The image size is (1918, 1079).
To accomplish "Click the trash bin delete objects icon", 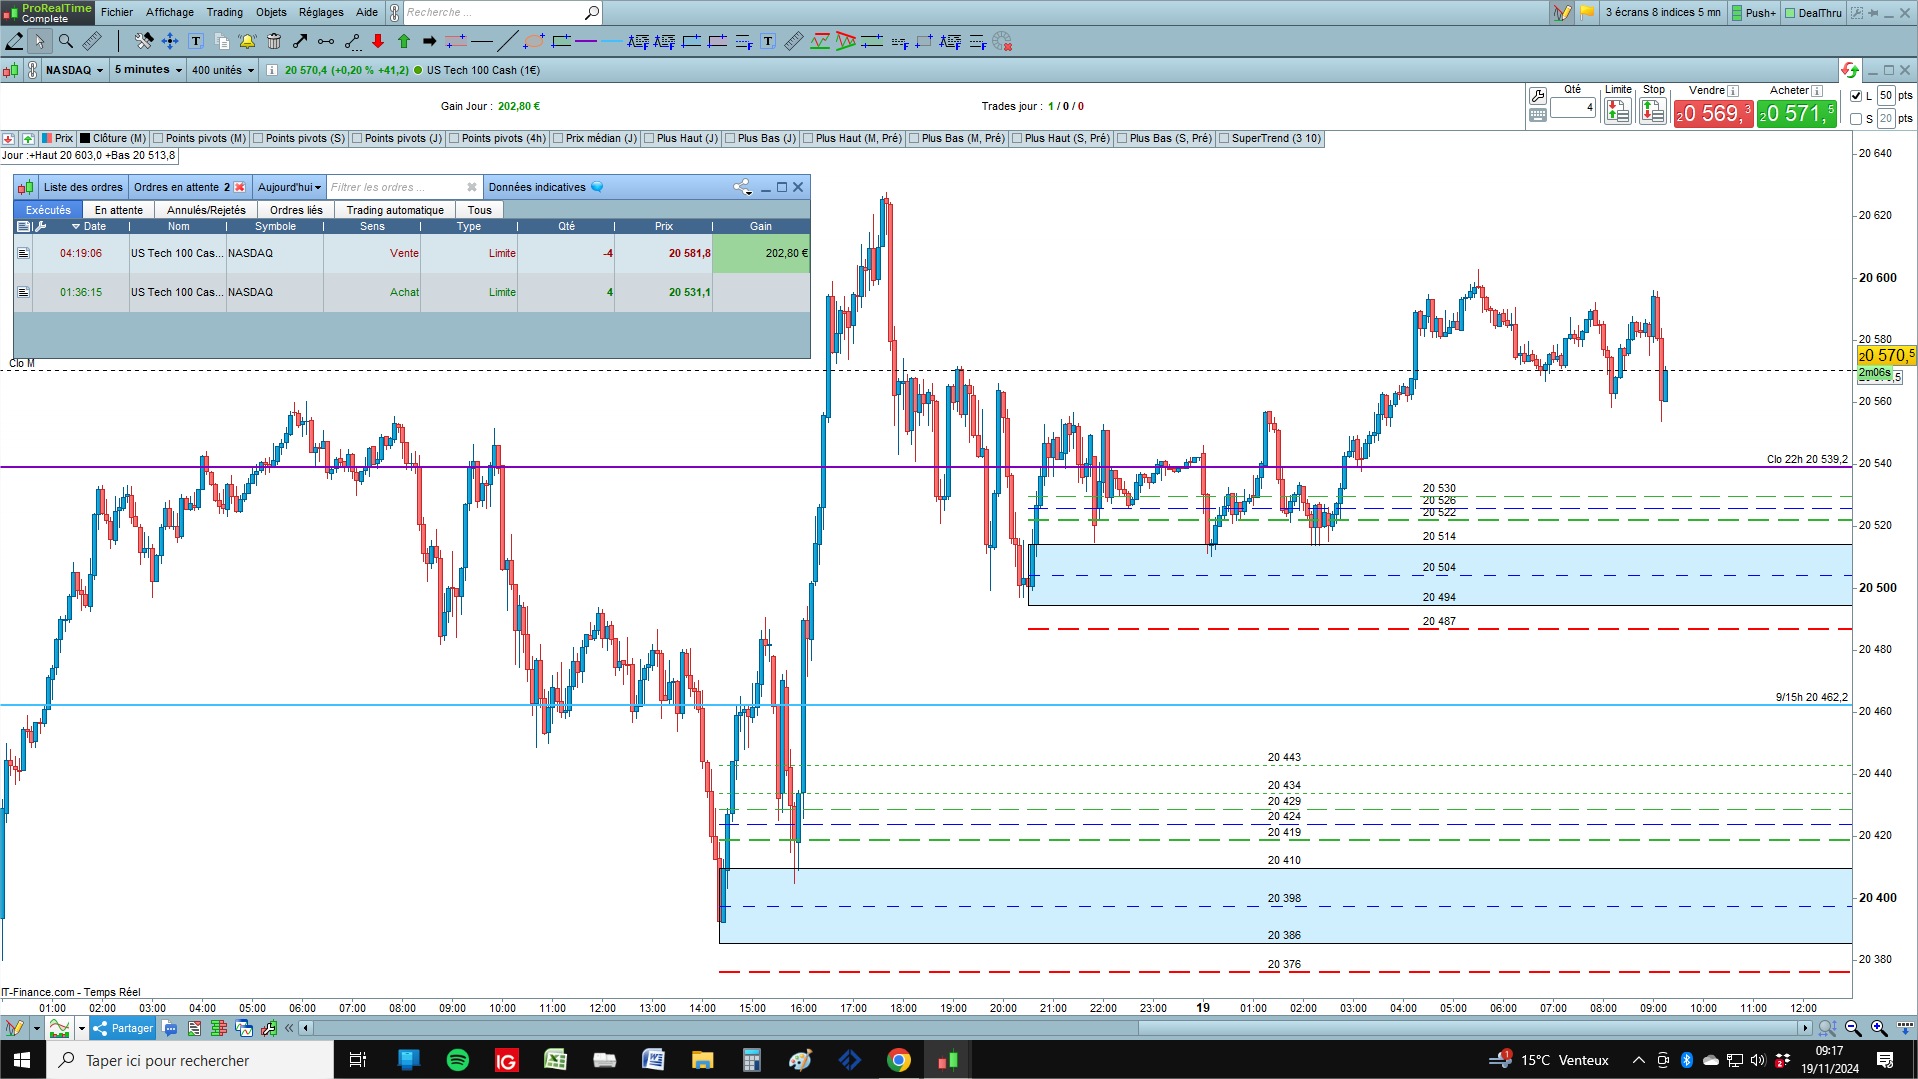I will click(x=274, y=41).
